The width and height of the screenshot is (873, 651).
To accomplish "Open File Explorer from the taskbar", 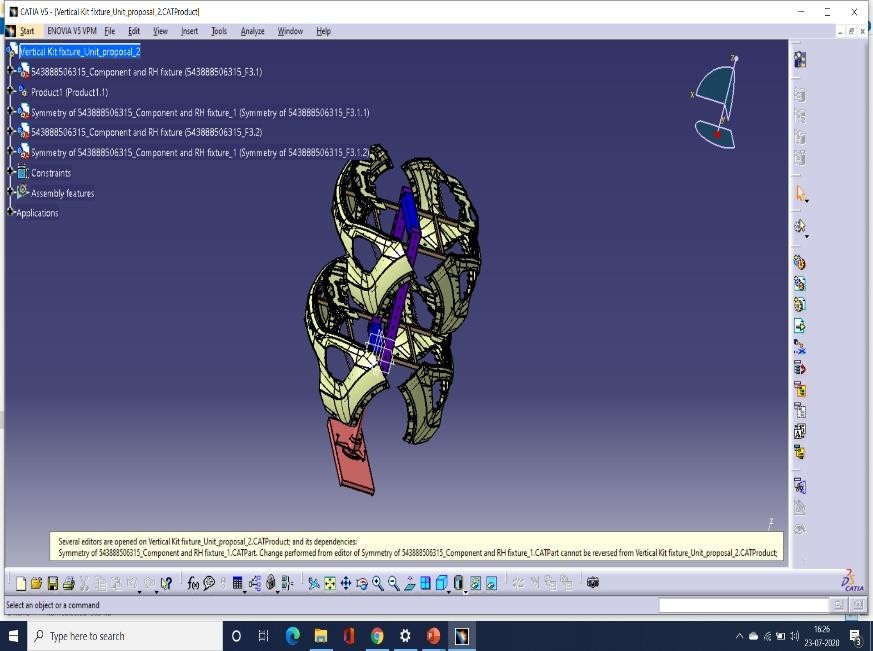I will click(321, 636).
